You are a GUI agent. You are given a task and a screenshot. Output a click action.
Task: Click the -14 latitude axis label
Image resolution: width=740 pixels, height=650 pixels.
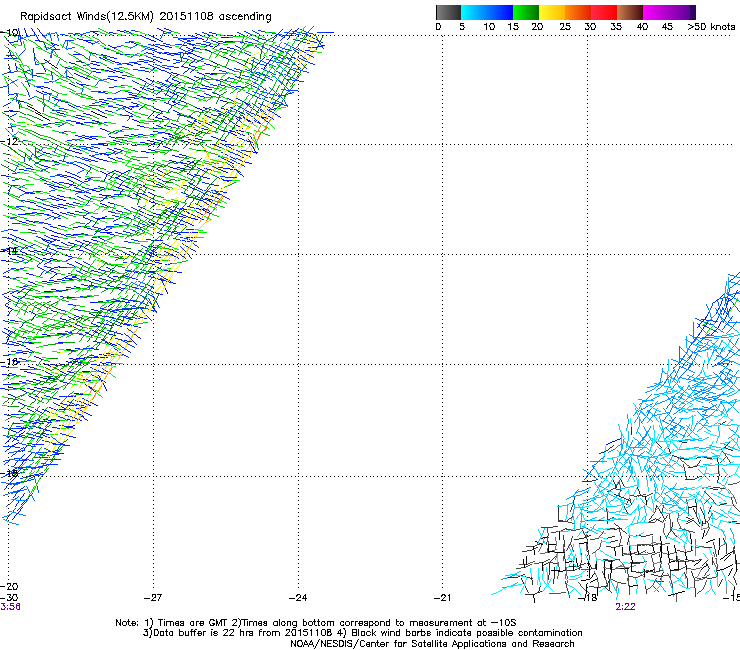[x=9, y=251]
